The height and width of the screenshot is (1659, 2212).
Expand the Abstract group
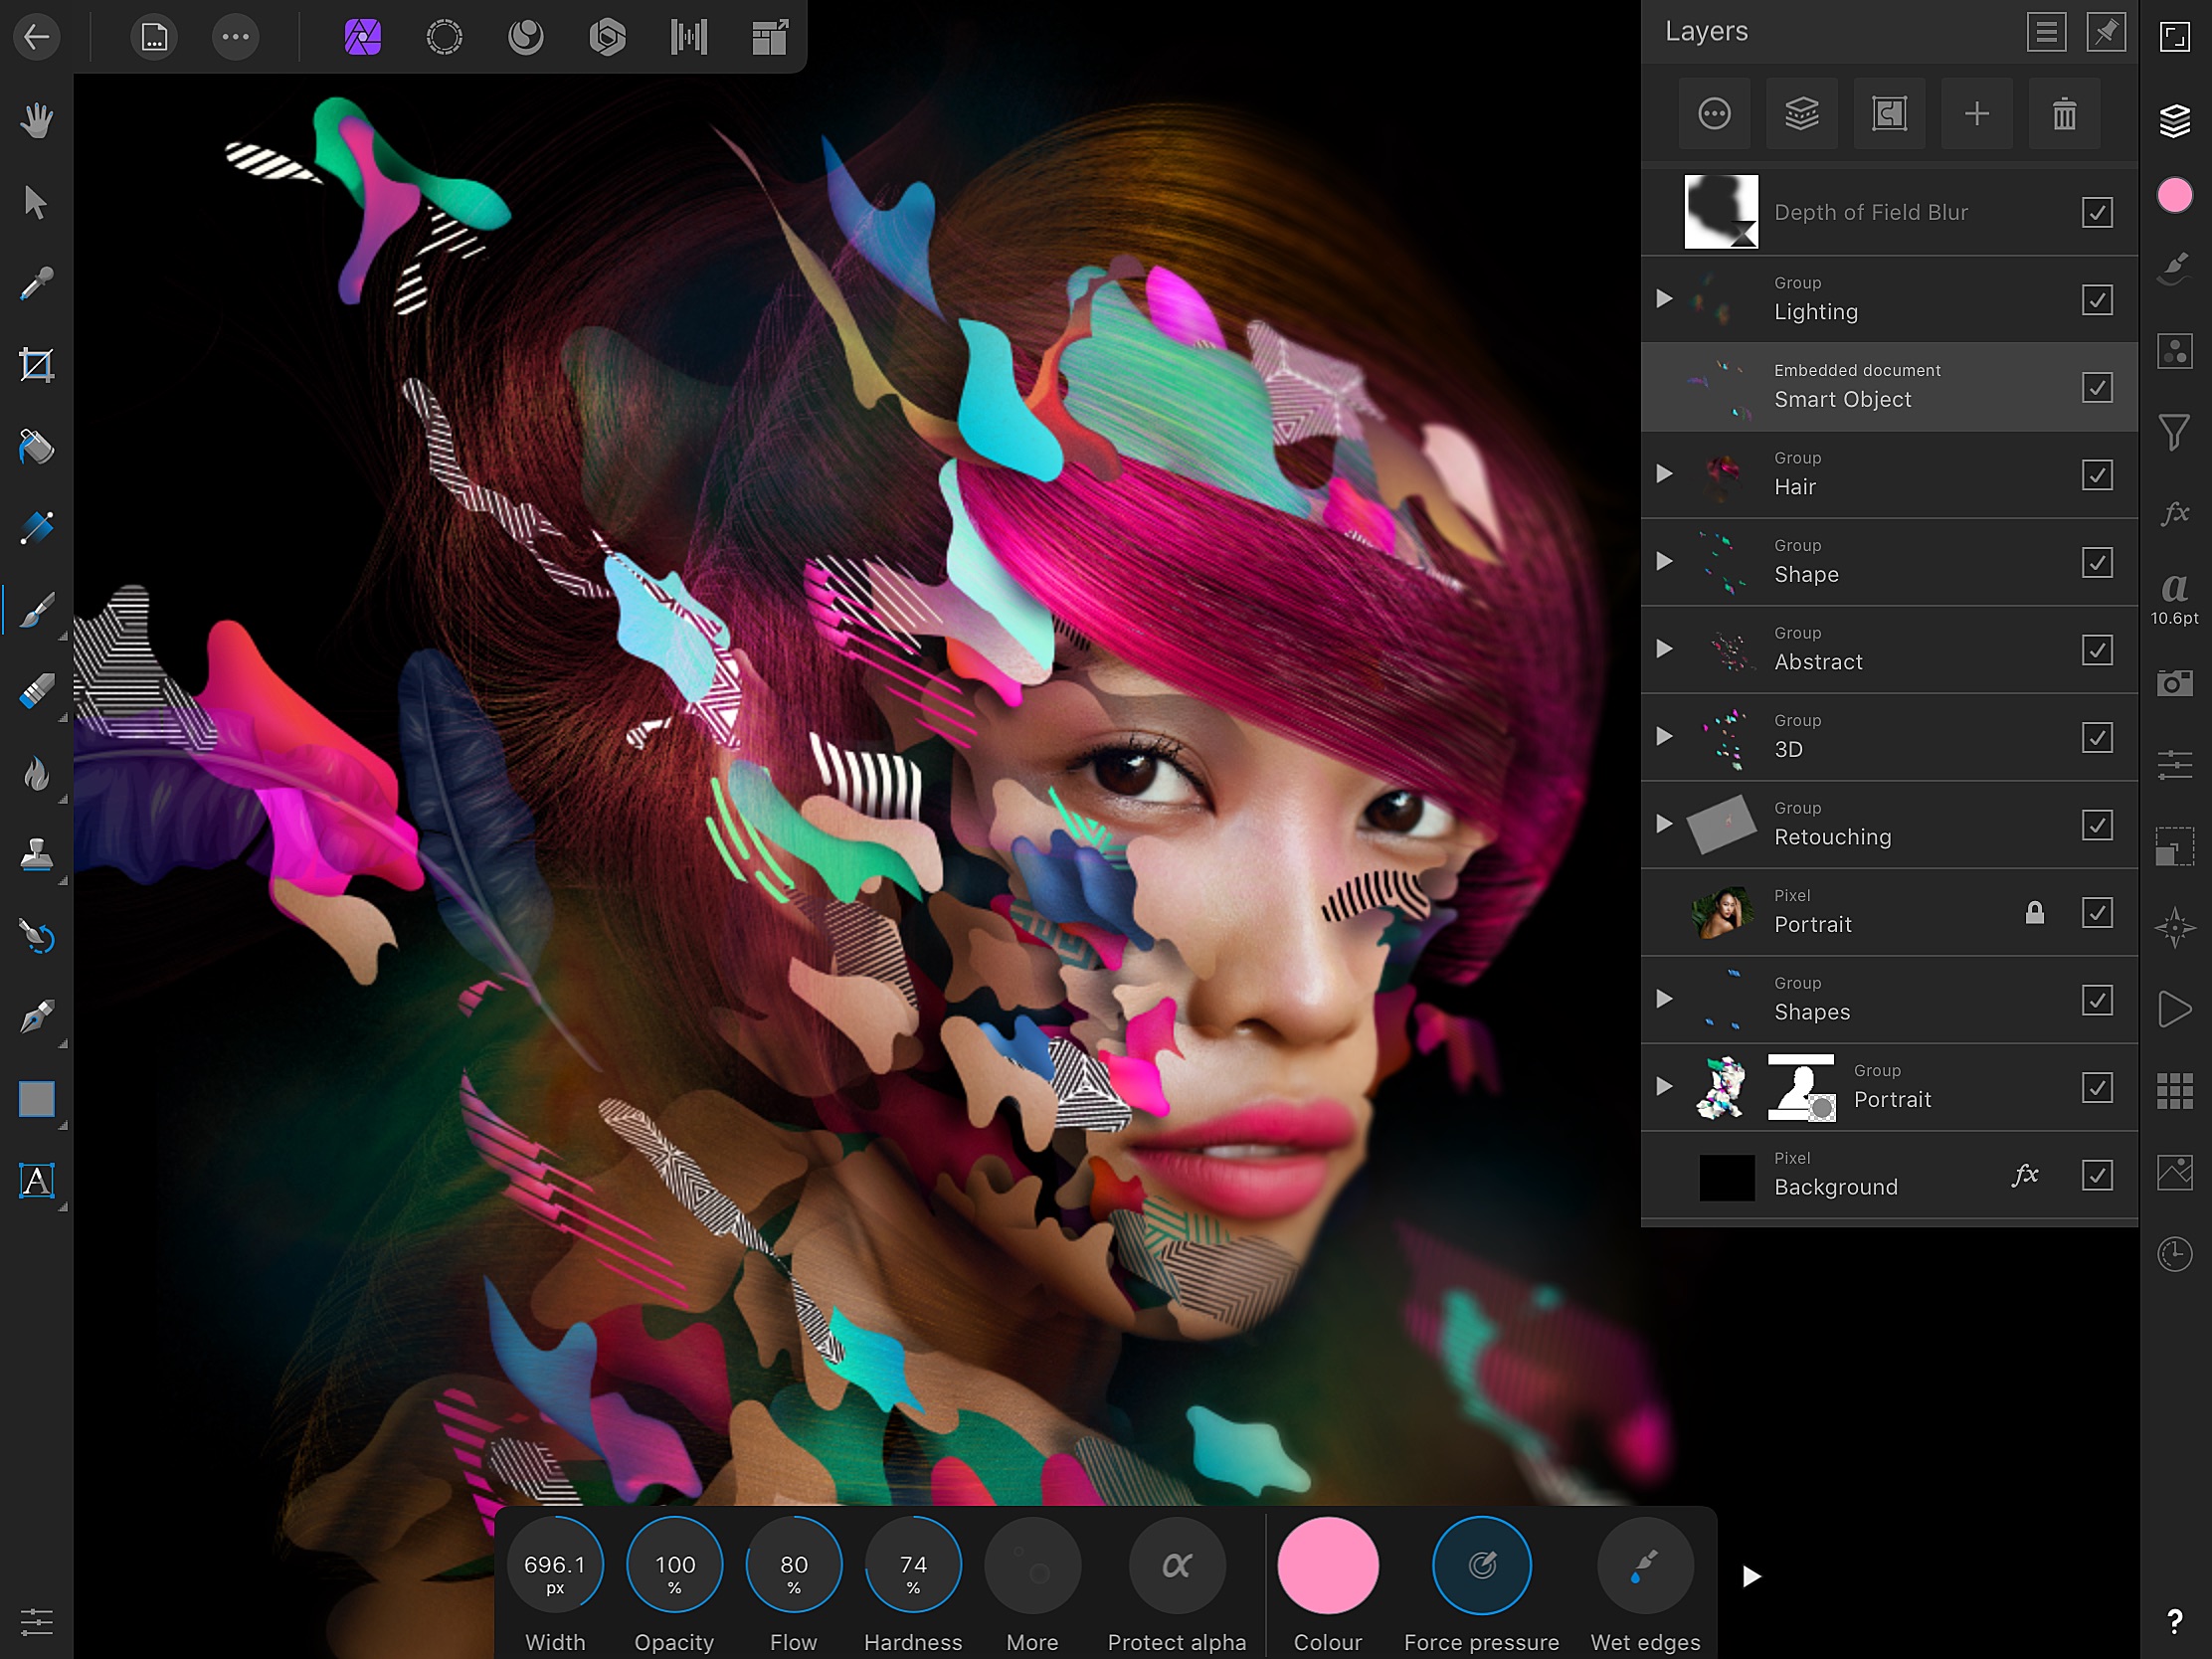click(x=1664, y=649)
